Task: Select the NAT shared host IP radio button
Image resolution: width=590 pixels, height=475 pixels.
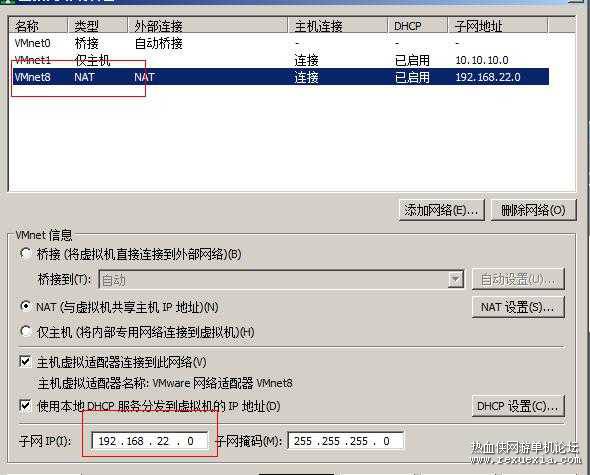Action: 26,306
